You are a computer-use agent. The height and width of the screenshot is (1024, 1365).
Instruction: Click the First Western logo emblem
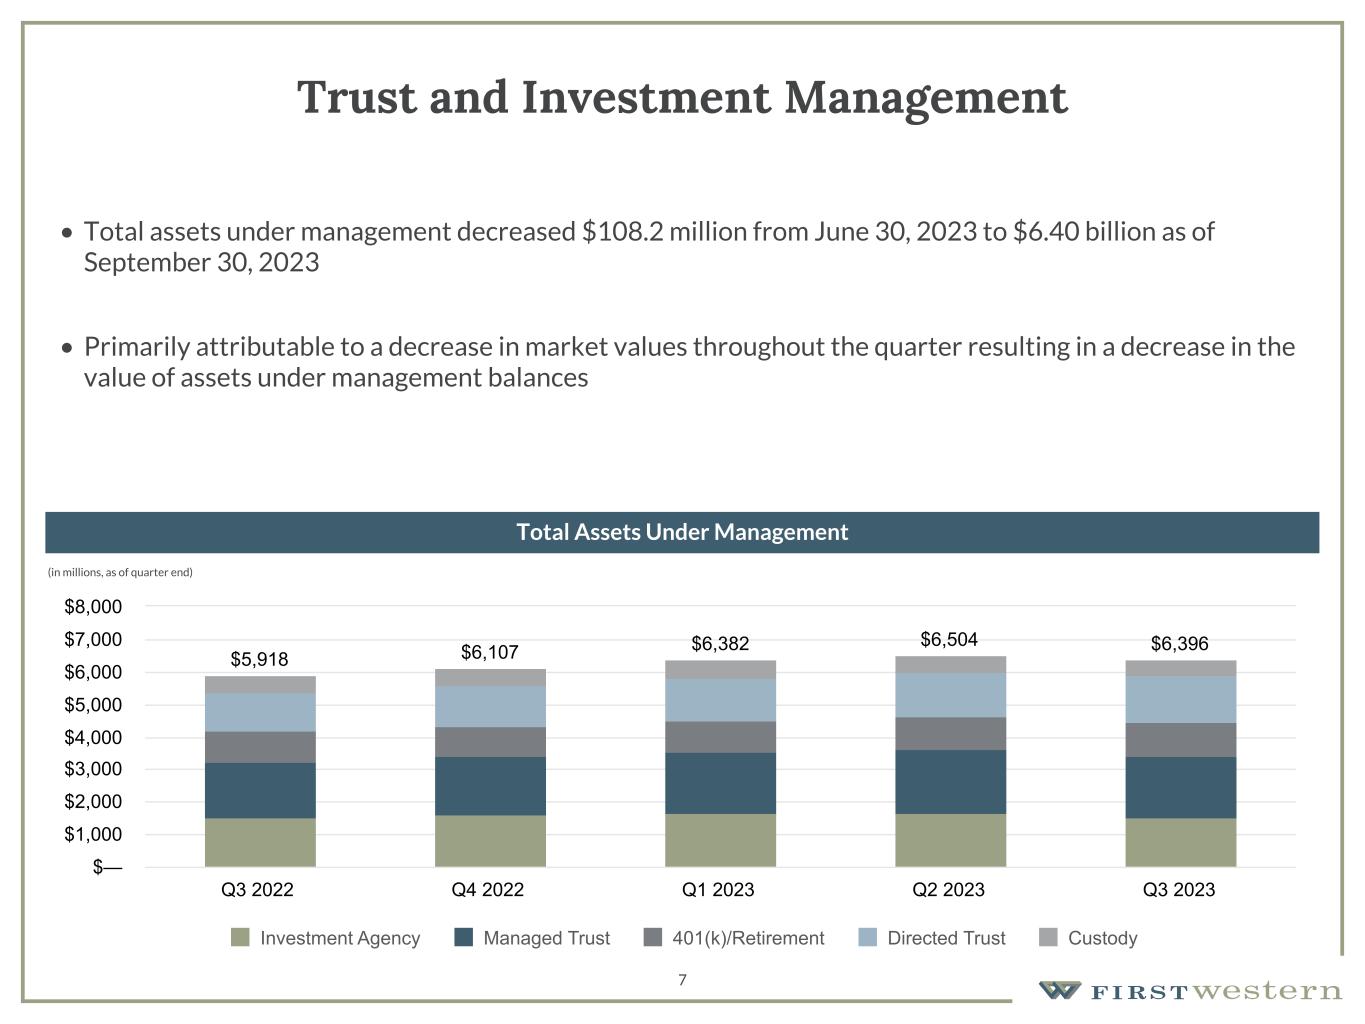[x=1059, y=990]
